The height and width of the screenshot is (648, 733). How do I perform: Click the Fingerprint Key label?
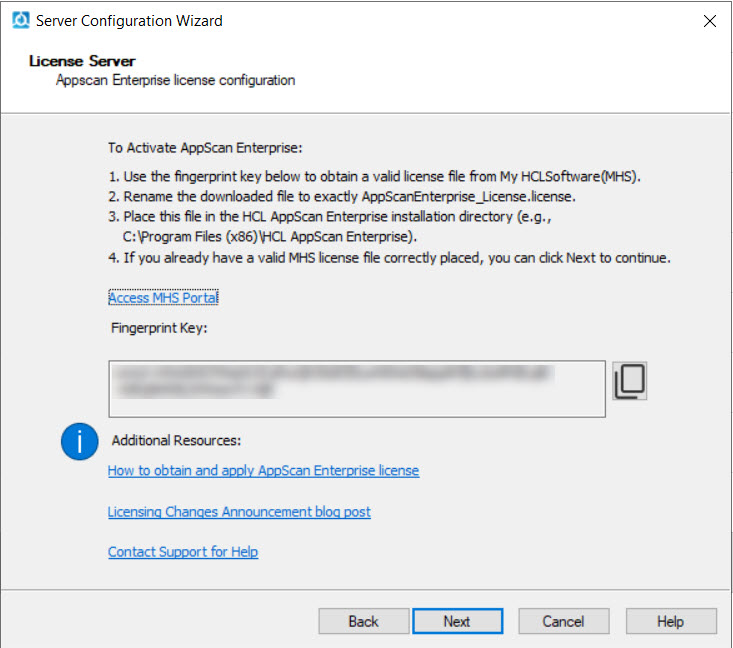coord(159,328)
